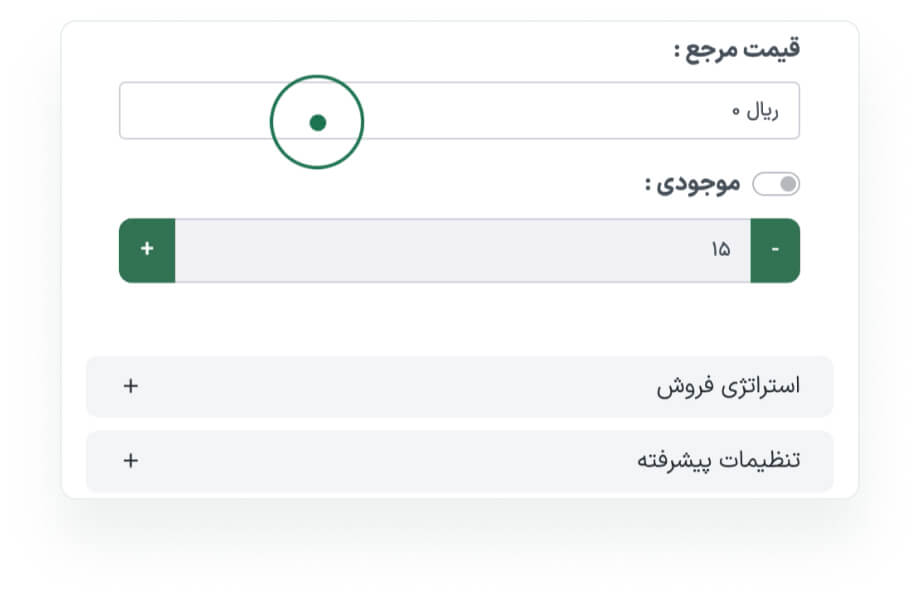
Task: Increase the stock quantity above ۱۵
Action: pyautogui.click(x=147, y=250)
